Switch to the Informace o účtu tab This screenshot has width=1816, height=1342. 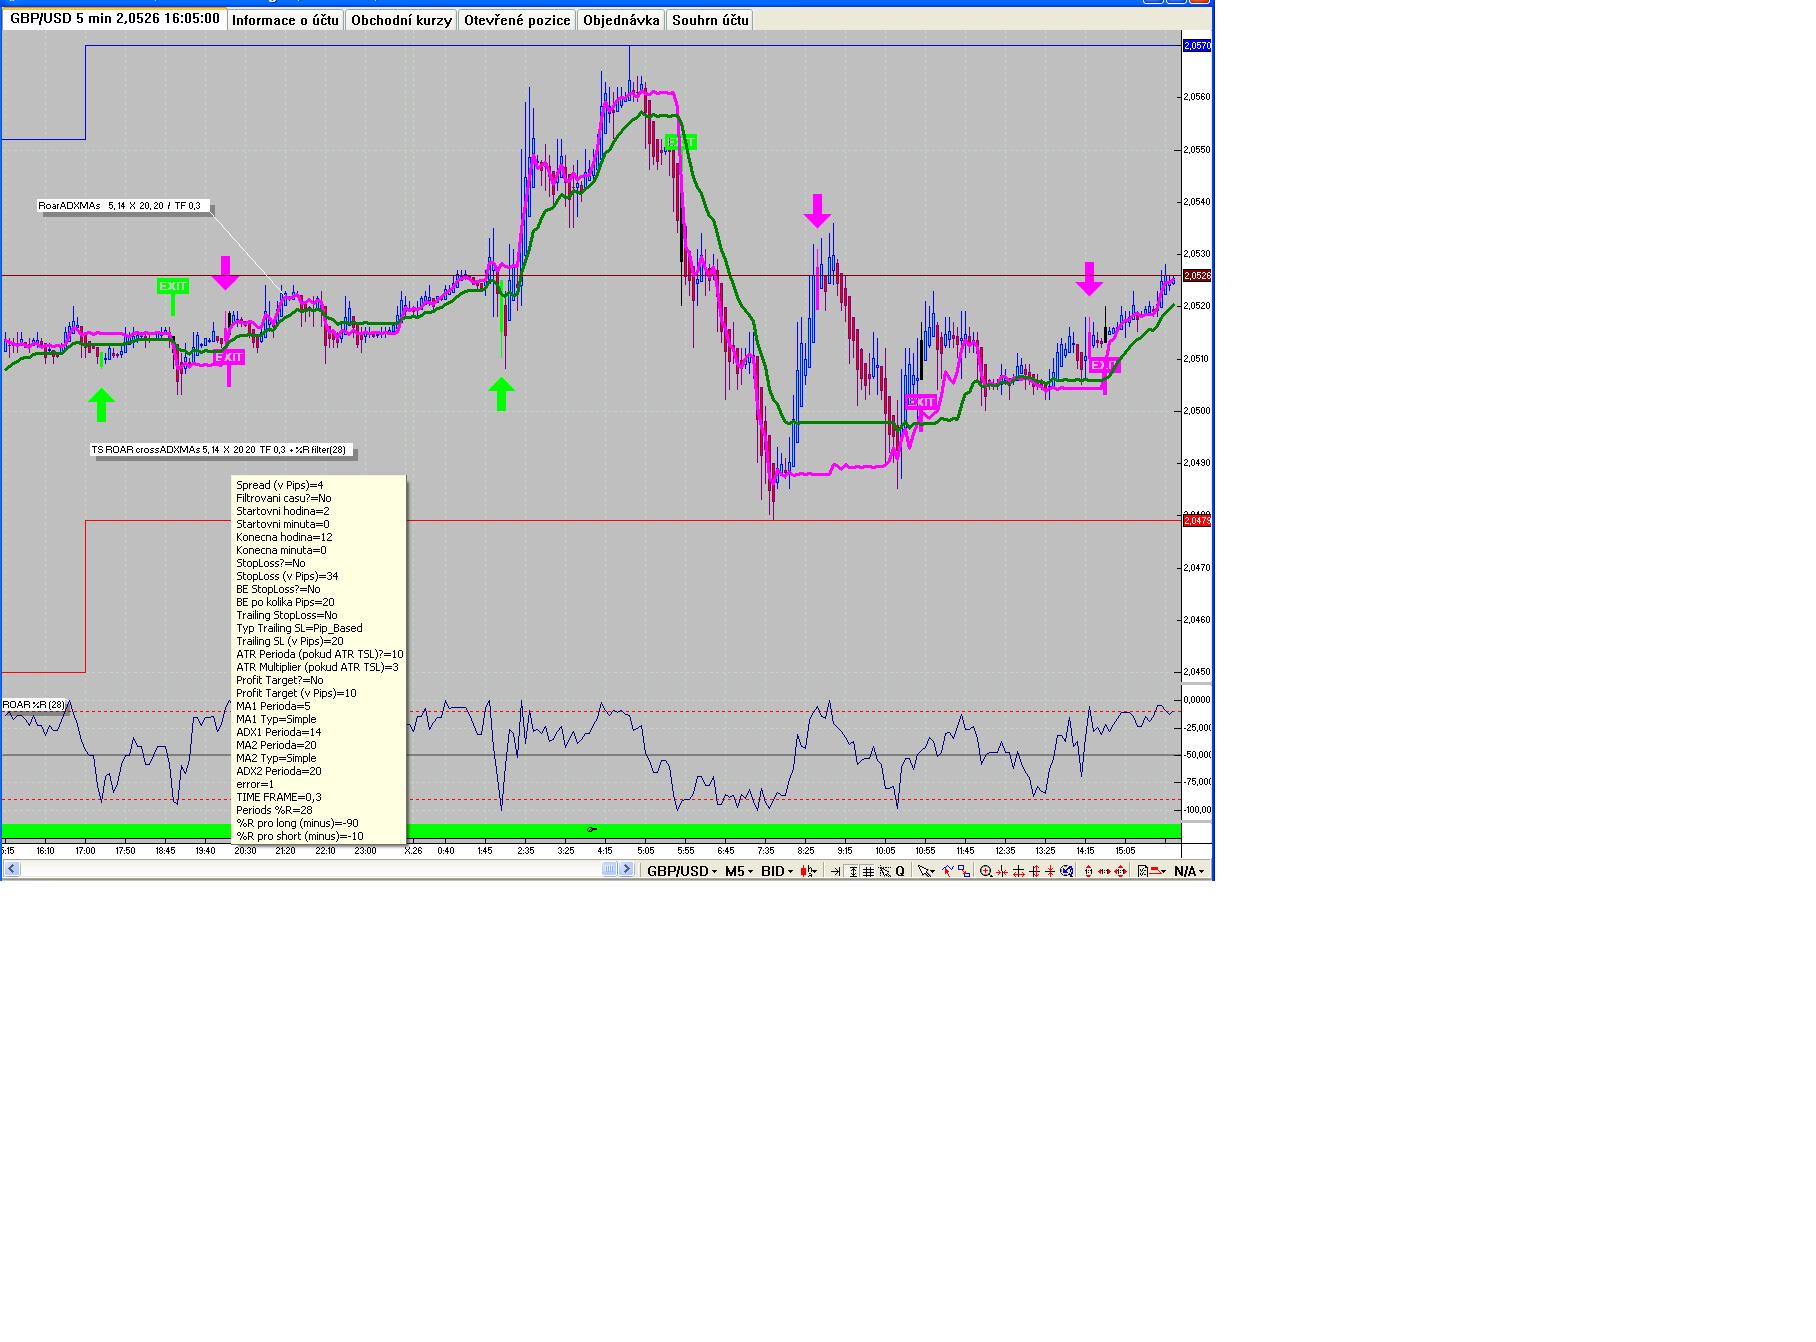point(286,20)
